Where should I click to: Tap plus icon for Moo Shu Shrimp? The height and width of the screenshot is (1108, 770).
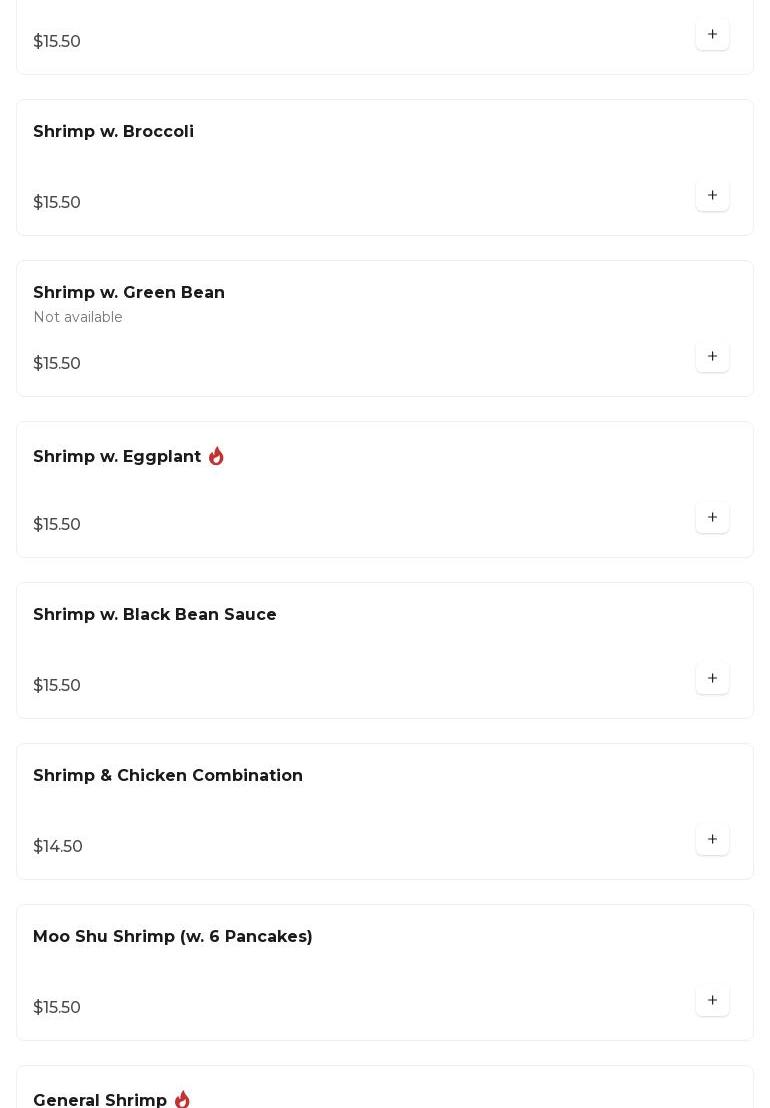(712, 1001)
